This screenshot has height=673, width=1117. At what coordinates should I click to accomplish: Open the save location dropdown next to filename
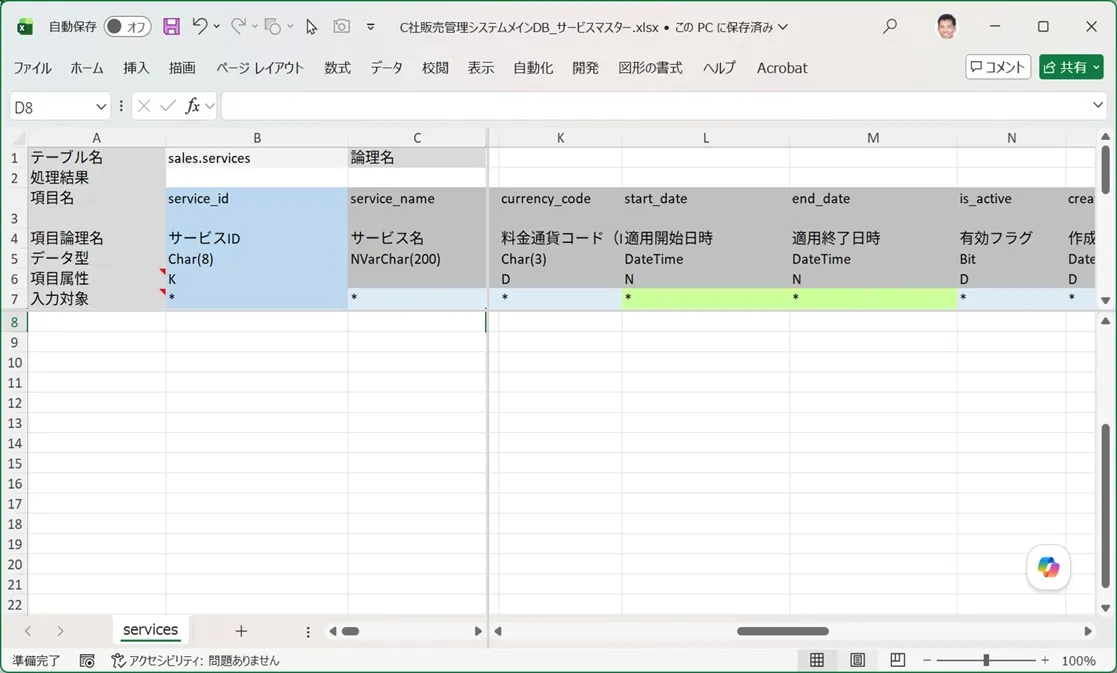click(x=784, y=27)
